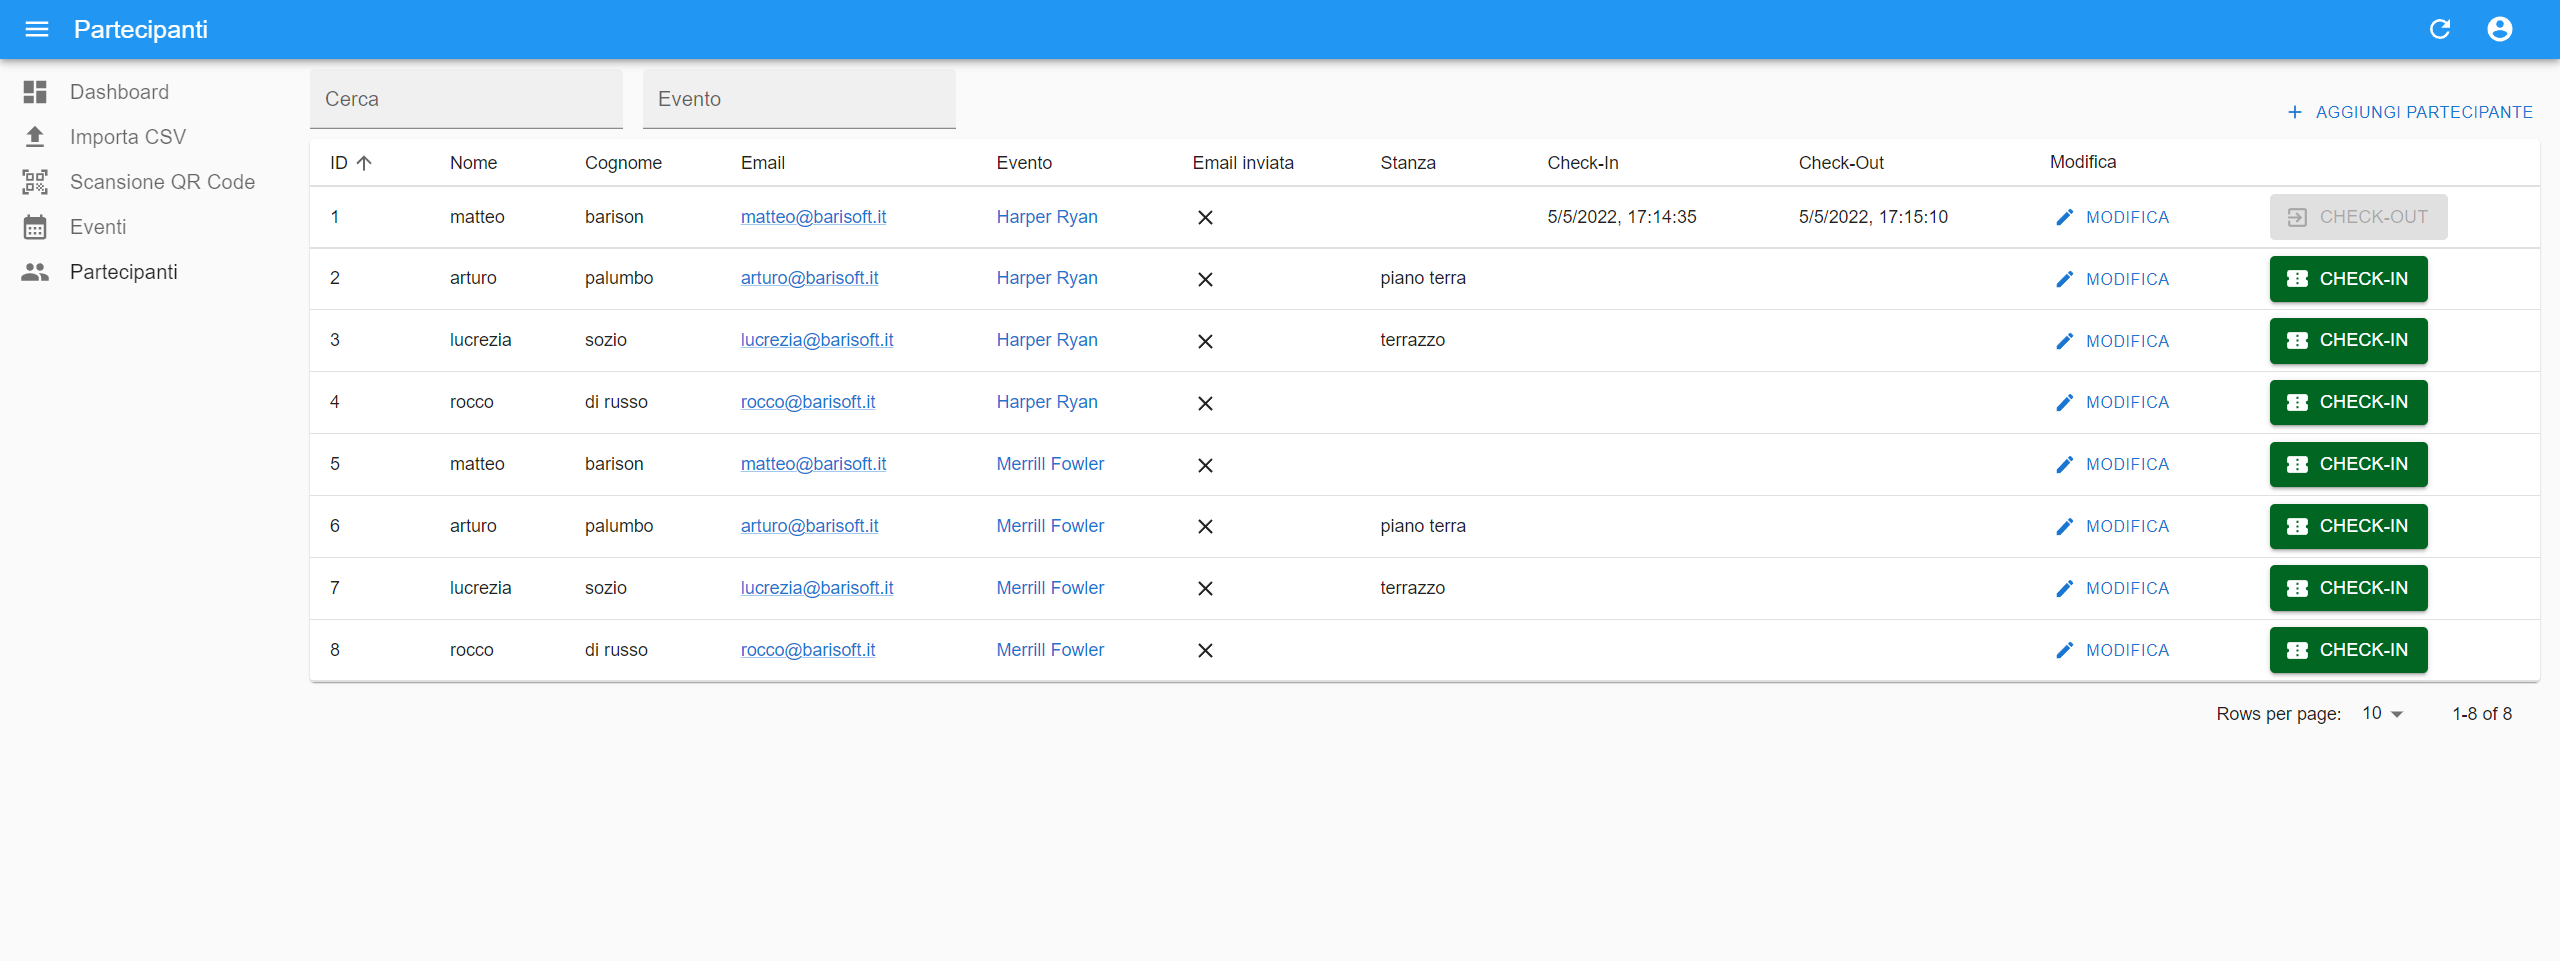Select Partecipanti in the sidebar
The image size is (2560, 961).
123,272
